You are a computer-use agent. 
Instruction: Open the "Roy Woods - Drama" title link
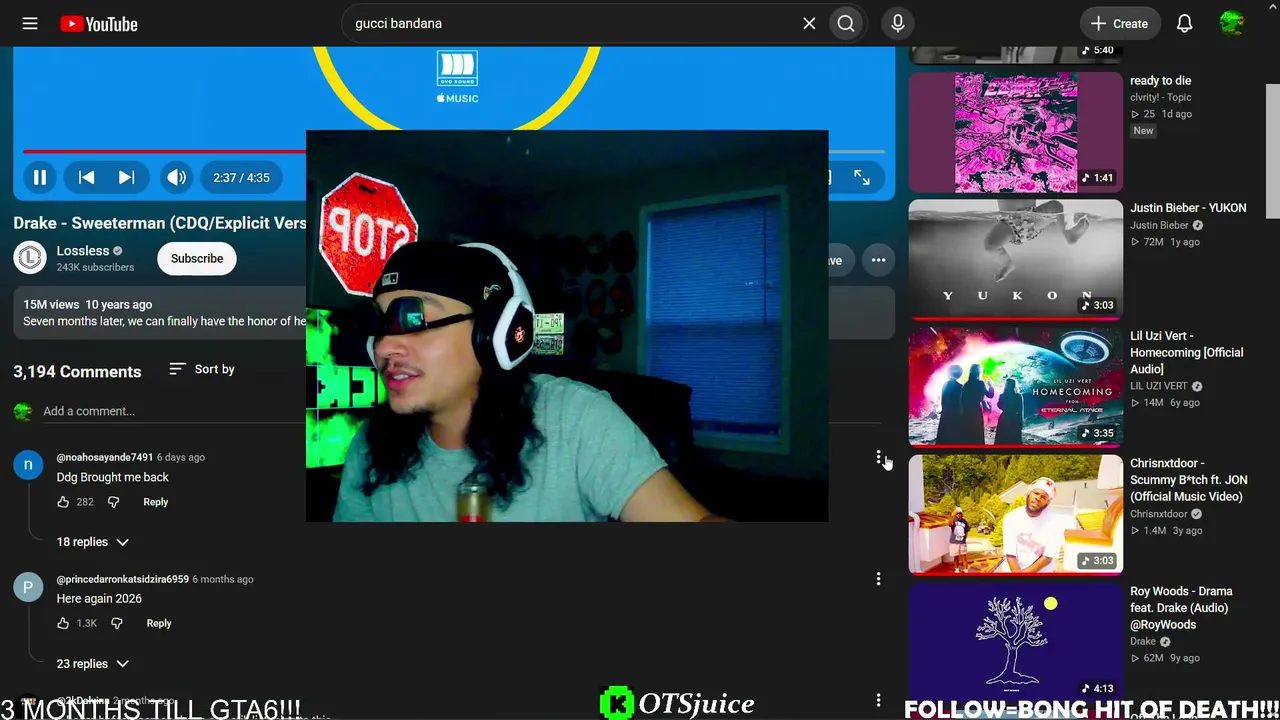1181,608
